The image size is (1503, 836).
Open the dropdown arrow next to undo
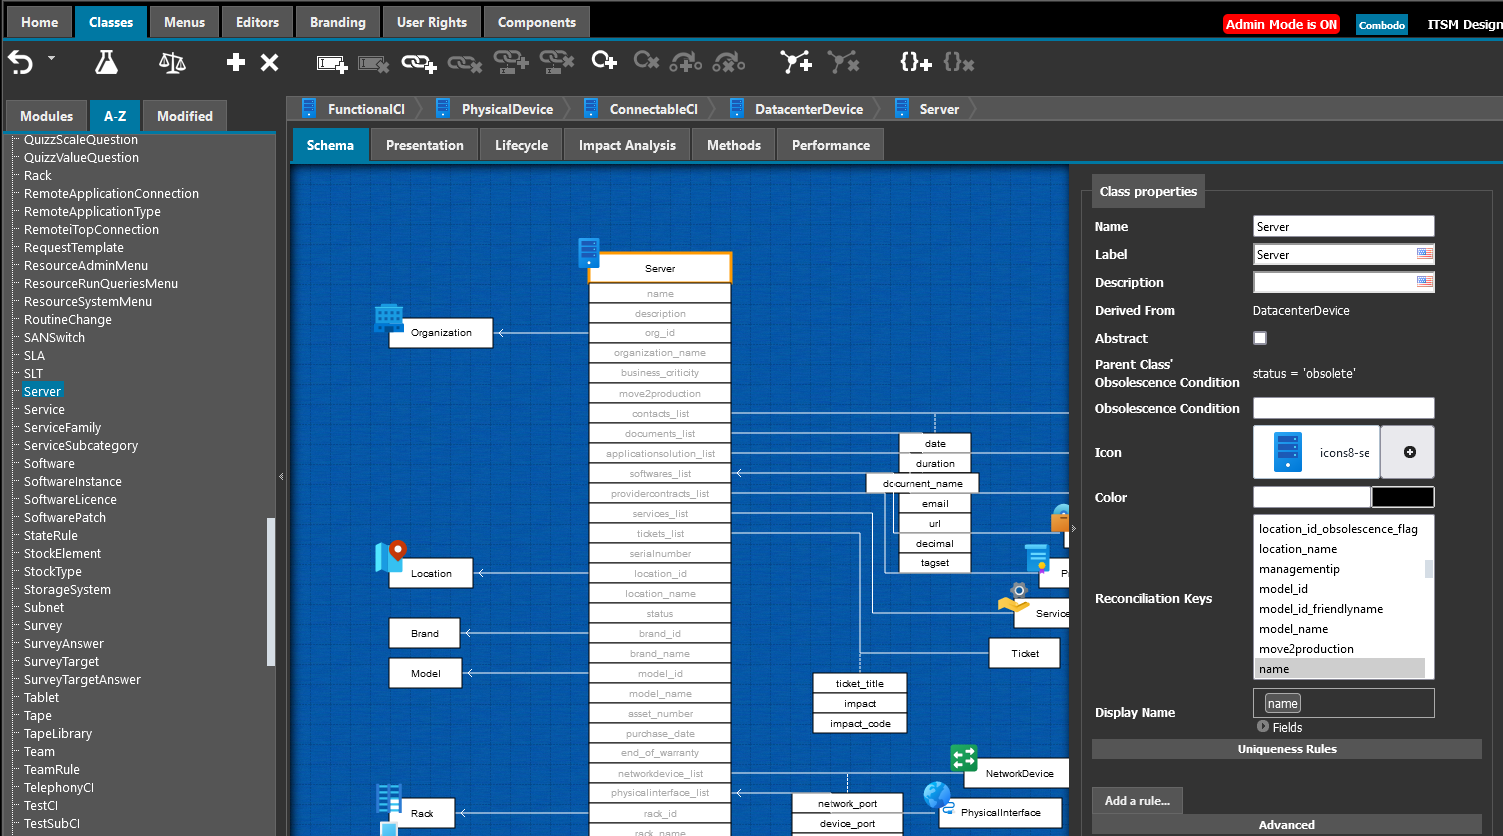pyautogui.click(x=51, y=58)
